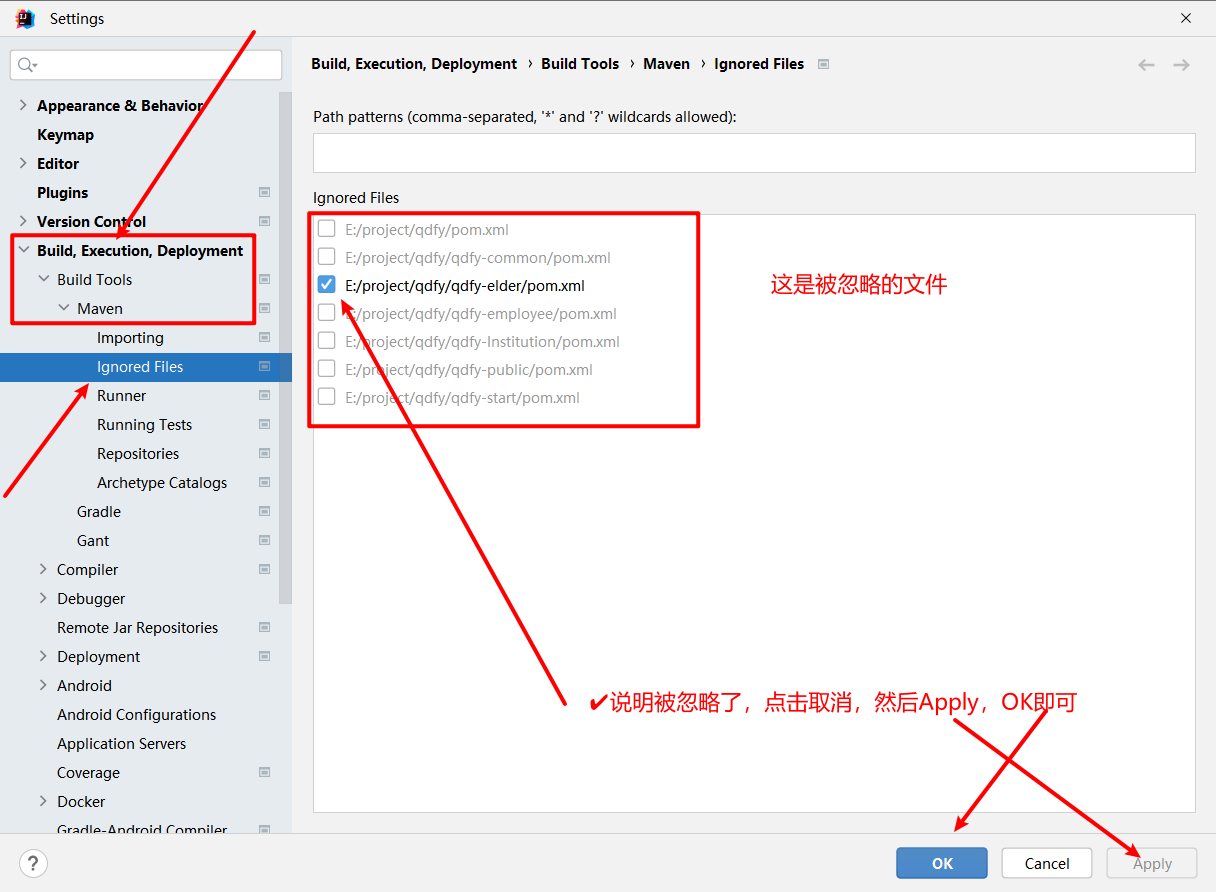Toggle checkbox for qdfy-common/pom.xml
This screenshot has width=1216, height=892.
(x=326, y=257)
